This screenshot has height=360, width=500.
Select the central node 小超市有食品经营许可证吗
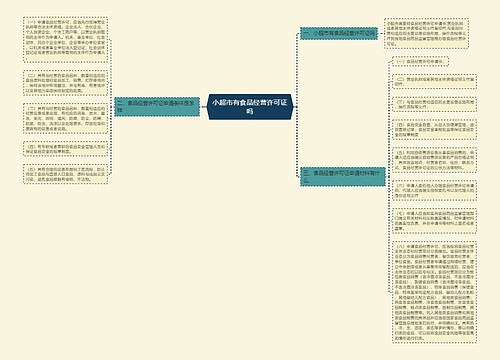pyautogui.click(x=250, y=107)
